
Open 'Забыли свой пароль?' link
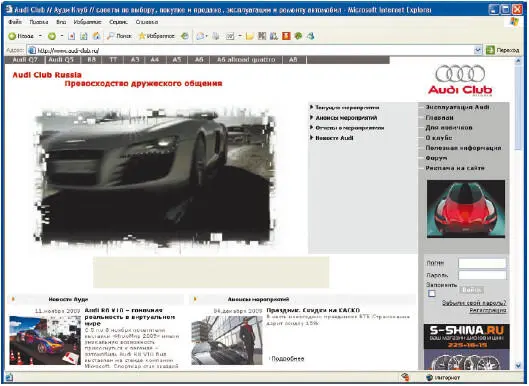point(474,303)
